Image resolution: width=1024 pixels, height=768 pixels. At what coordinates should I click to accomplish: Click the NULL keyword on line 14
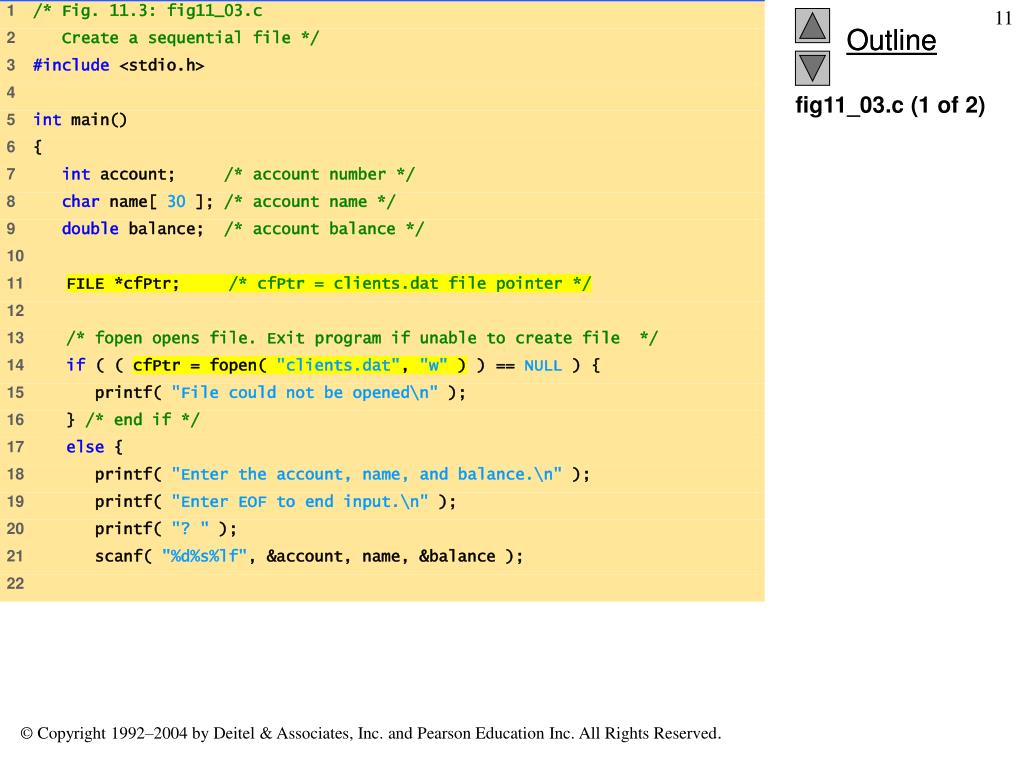(x=543, y=365)
